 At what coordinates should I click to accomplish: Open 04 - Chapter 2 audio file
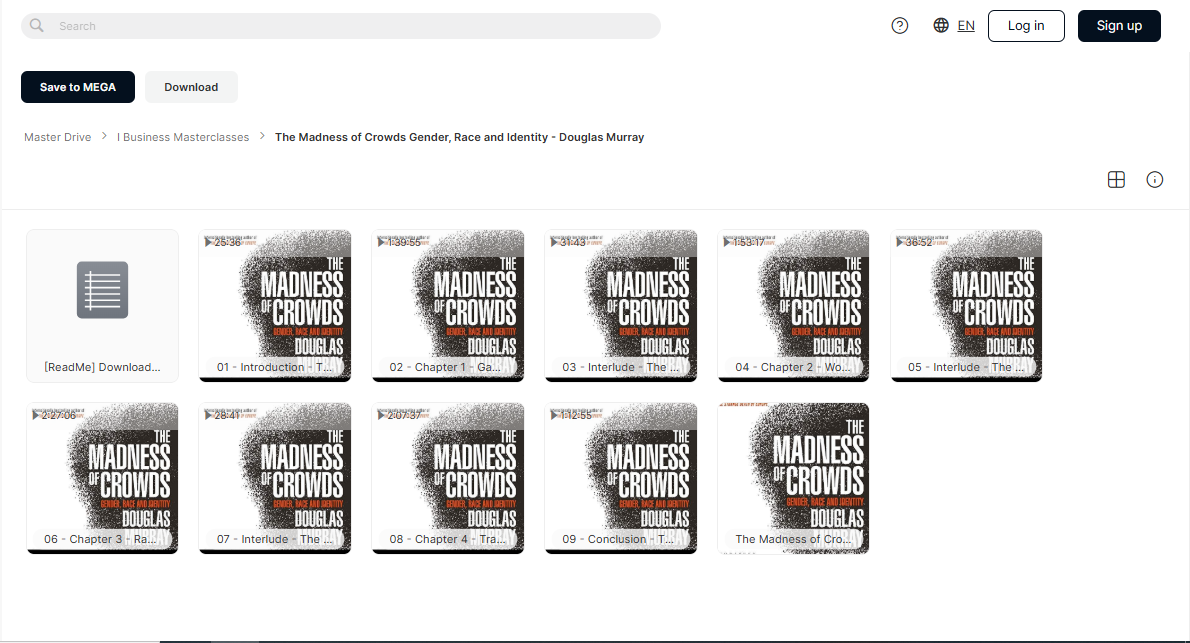(793, 306)
